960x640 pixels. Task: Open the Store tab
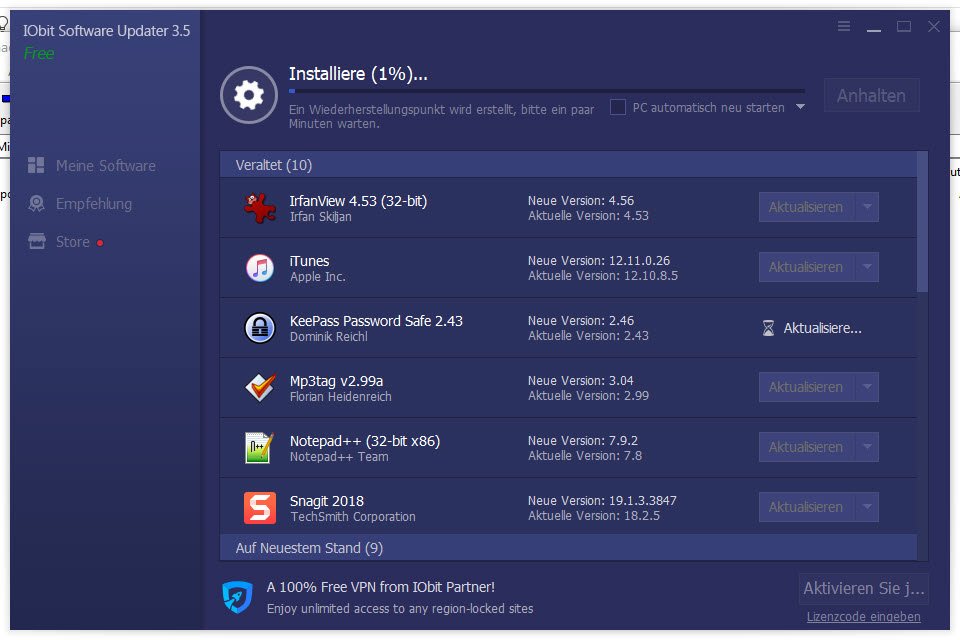click(x=59, y=241)
